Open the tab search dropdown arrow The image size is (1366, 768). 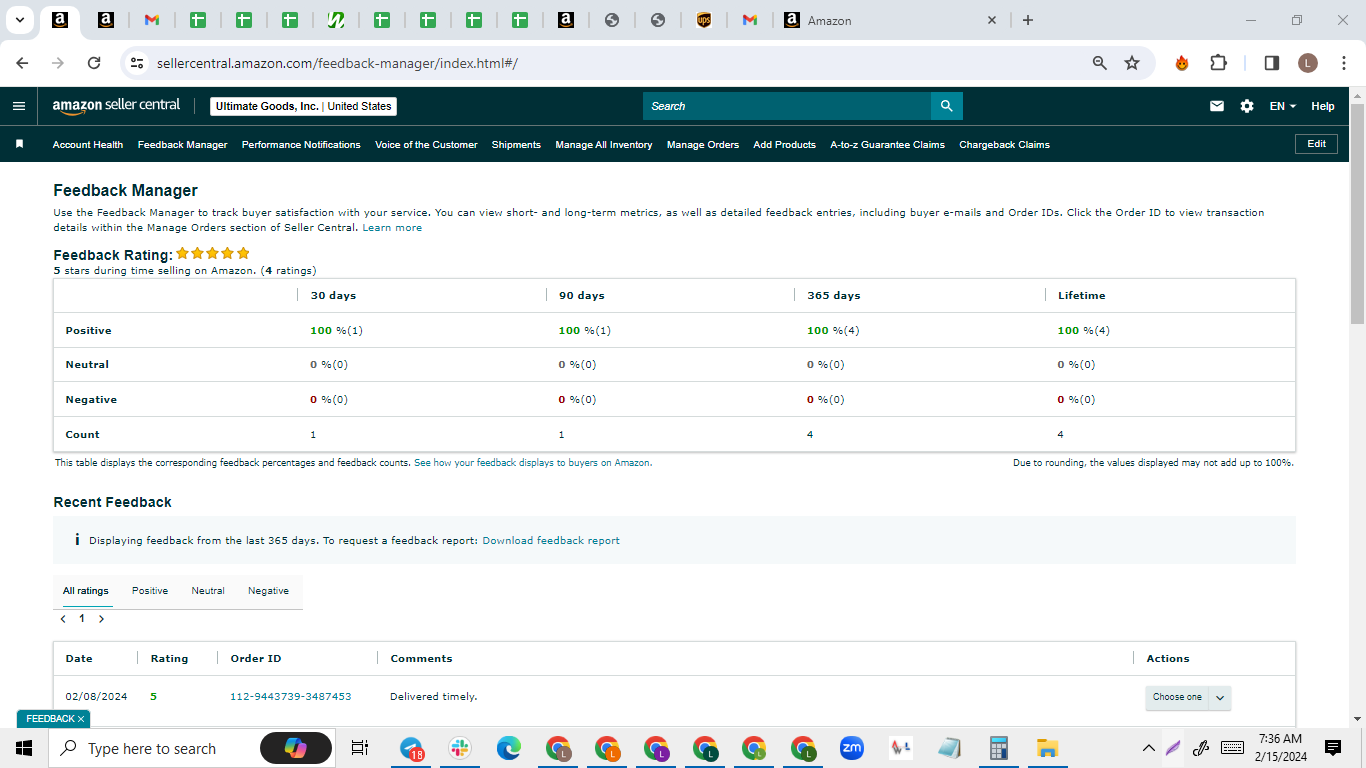19,20
